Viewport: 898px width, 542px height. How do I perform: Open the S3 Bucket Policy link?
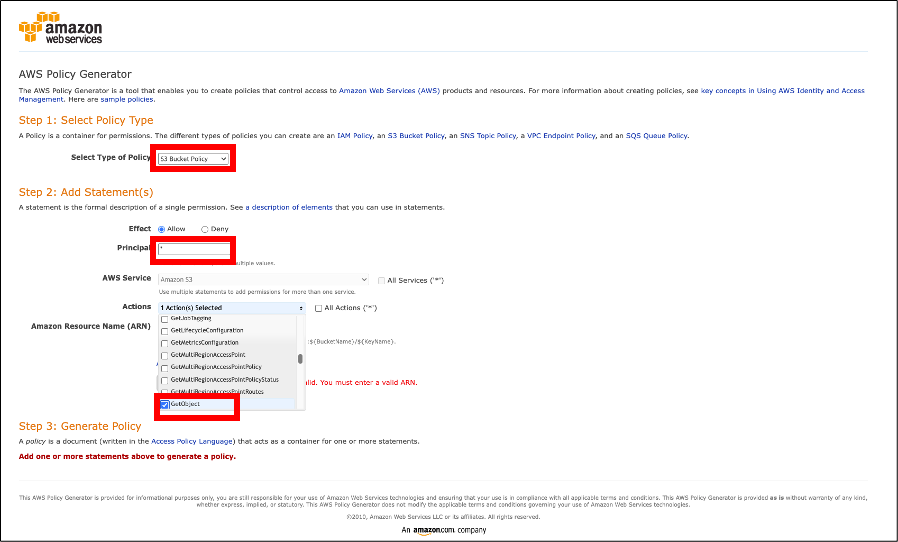pos(416,136)
